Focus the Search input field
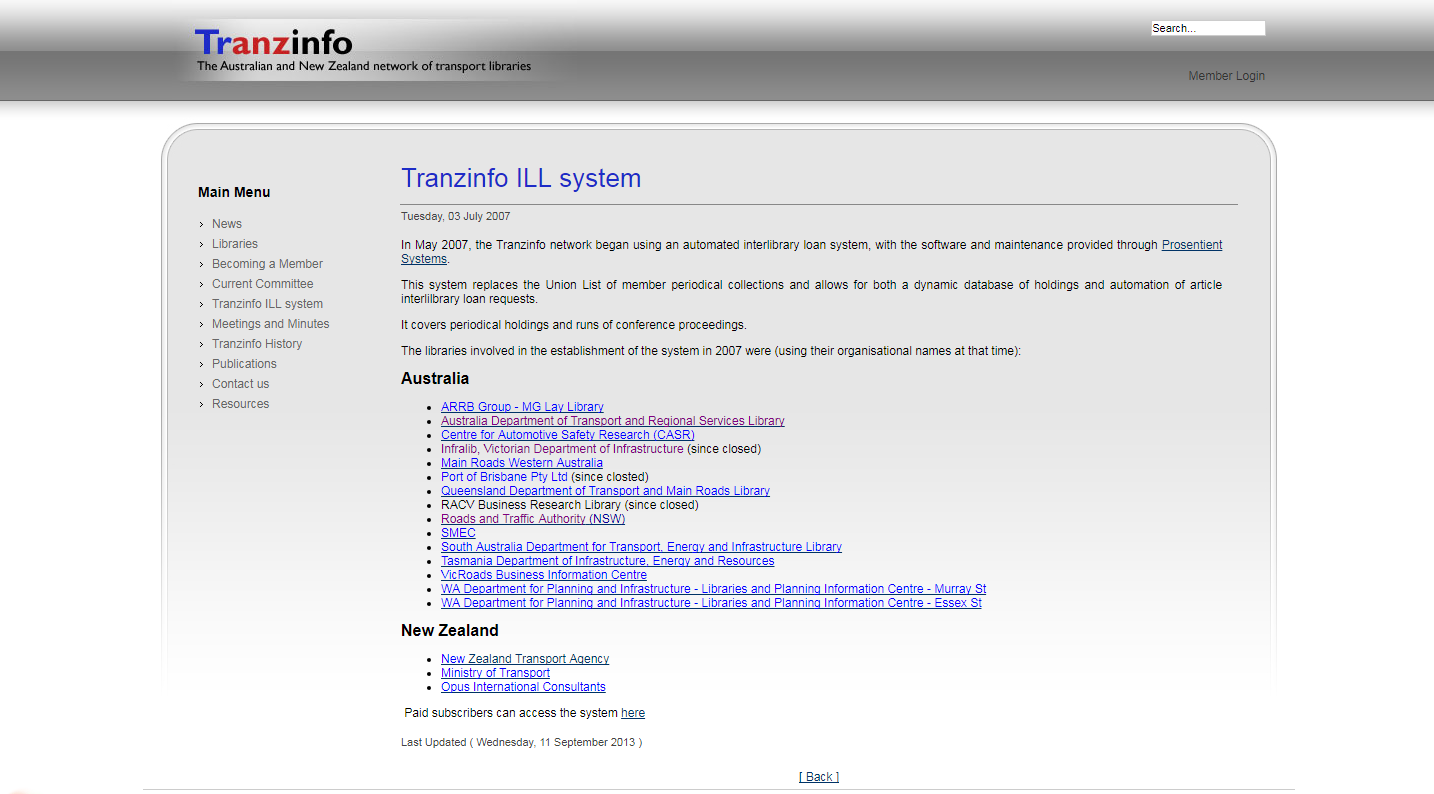Image resolution: width=1434 pixels, height=794 pixels. pyautogui.click(x=1208, y=28)
